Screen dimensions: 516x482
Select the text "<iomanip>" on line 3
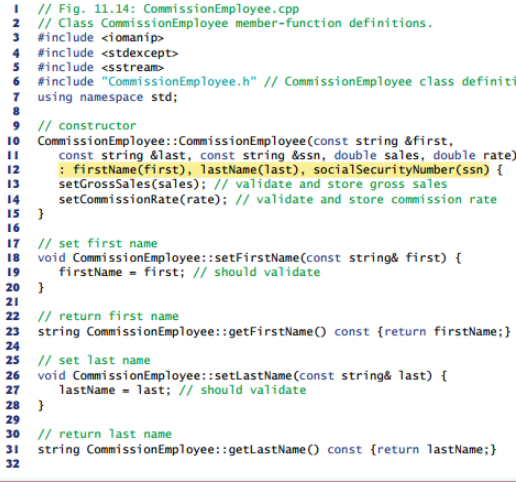click(132, 38)
